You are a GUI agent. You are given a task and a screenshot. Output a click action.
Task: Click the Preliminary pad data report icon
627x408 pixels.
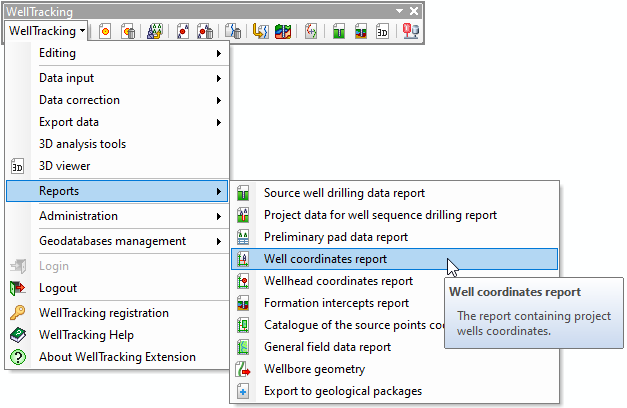(243, 237)
